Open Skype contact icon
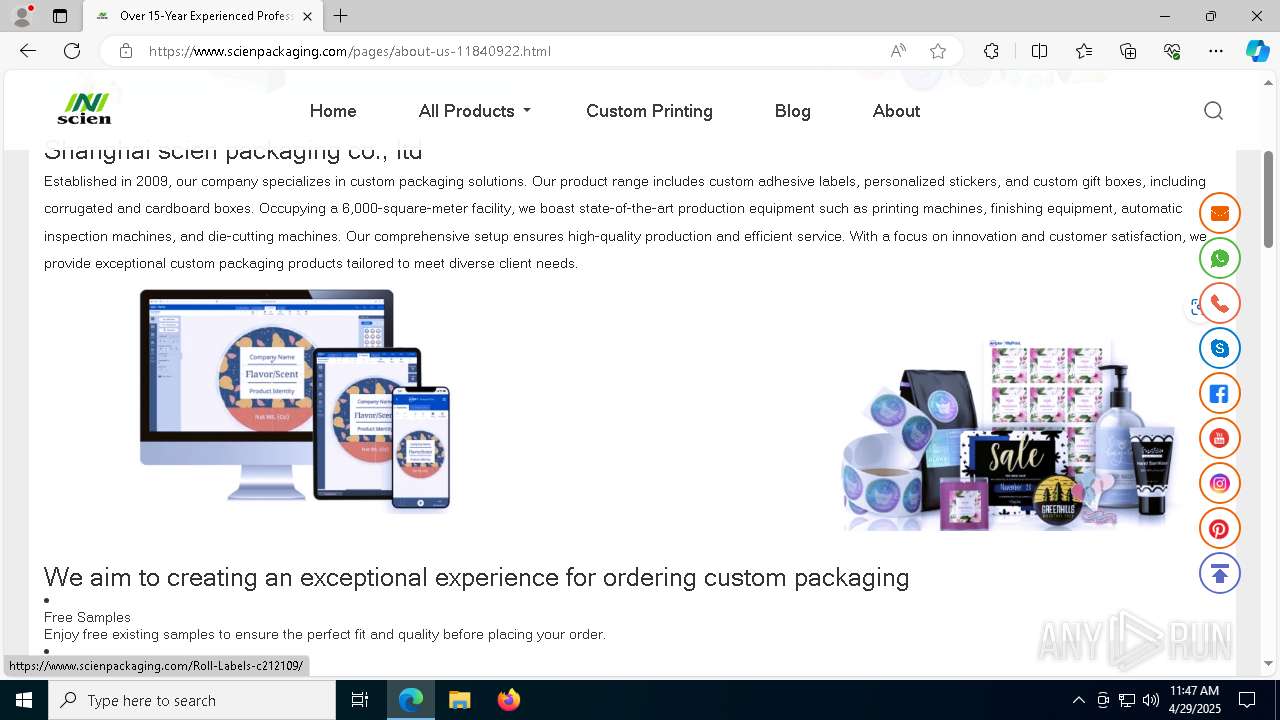Image resolution: width=1280 pixels, height=720 pixels. click(1219, 348)
